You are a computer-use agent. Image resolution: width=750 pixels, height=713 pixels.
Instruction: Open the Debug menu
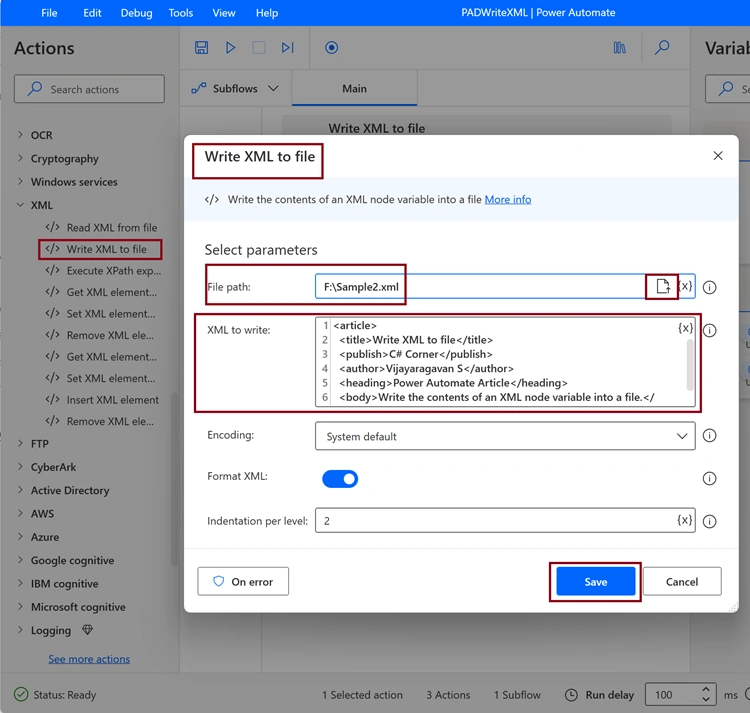(x=136, y=13)
